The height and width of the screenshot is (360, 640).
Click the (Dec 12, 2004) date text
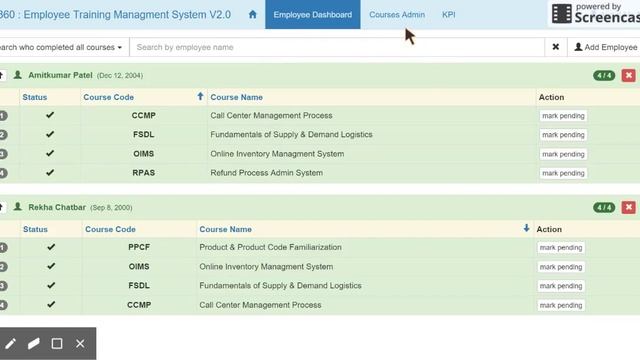pos(120,76)
